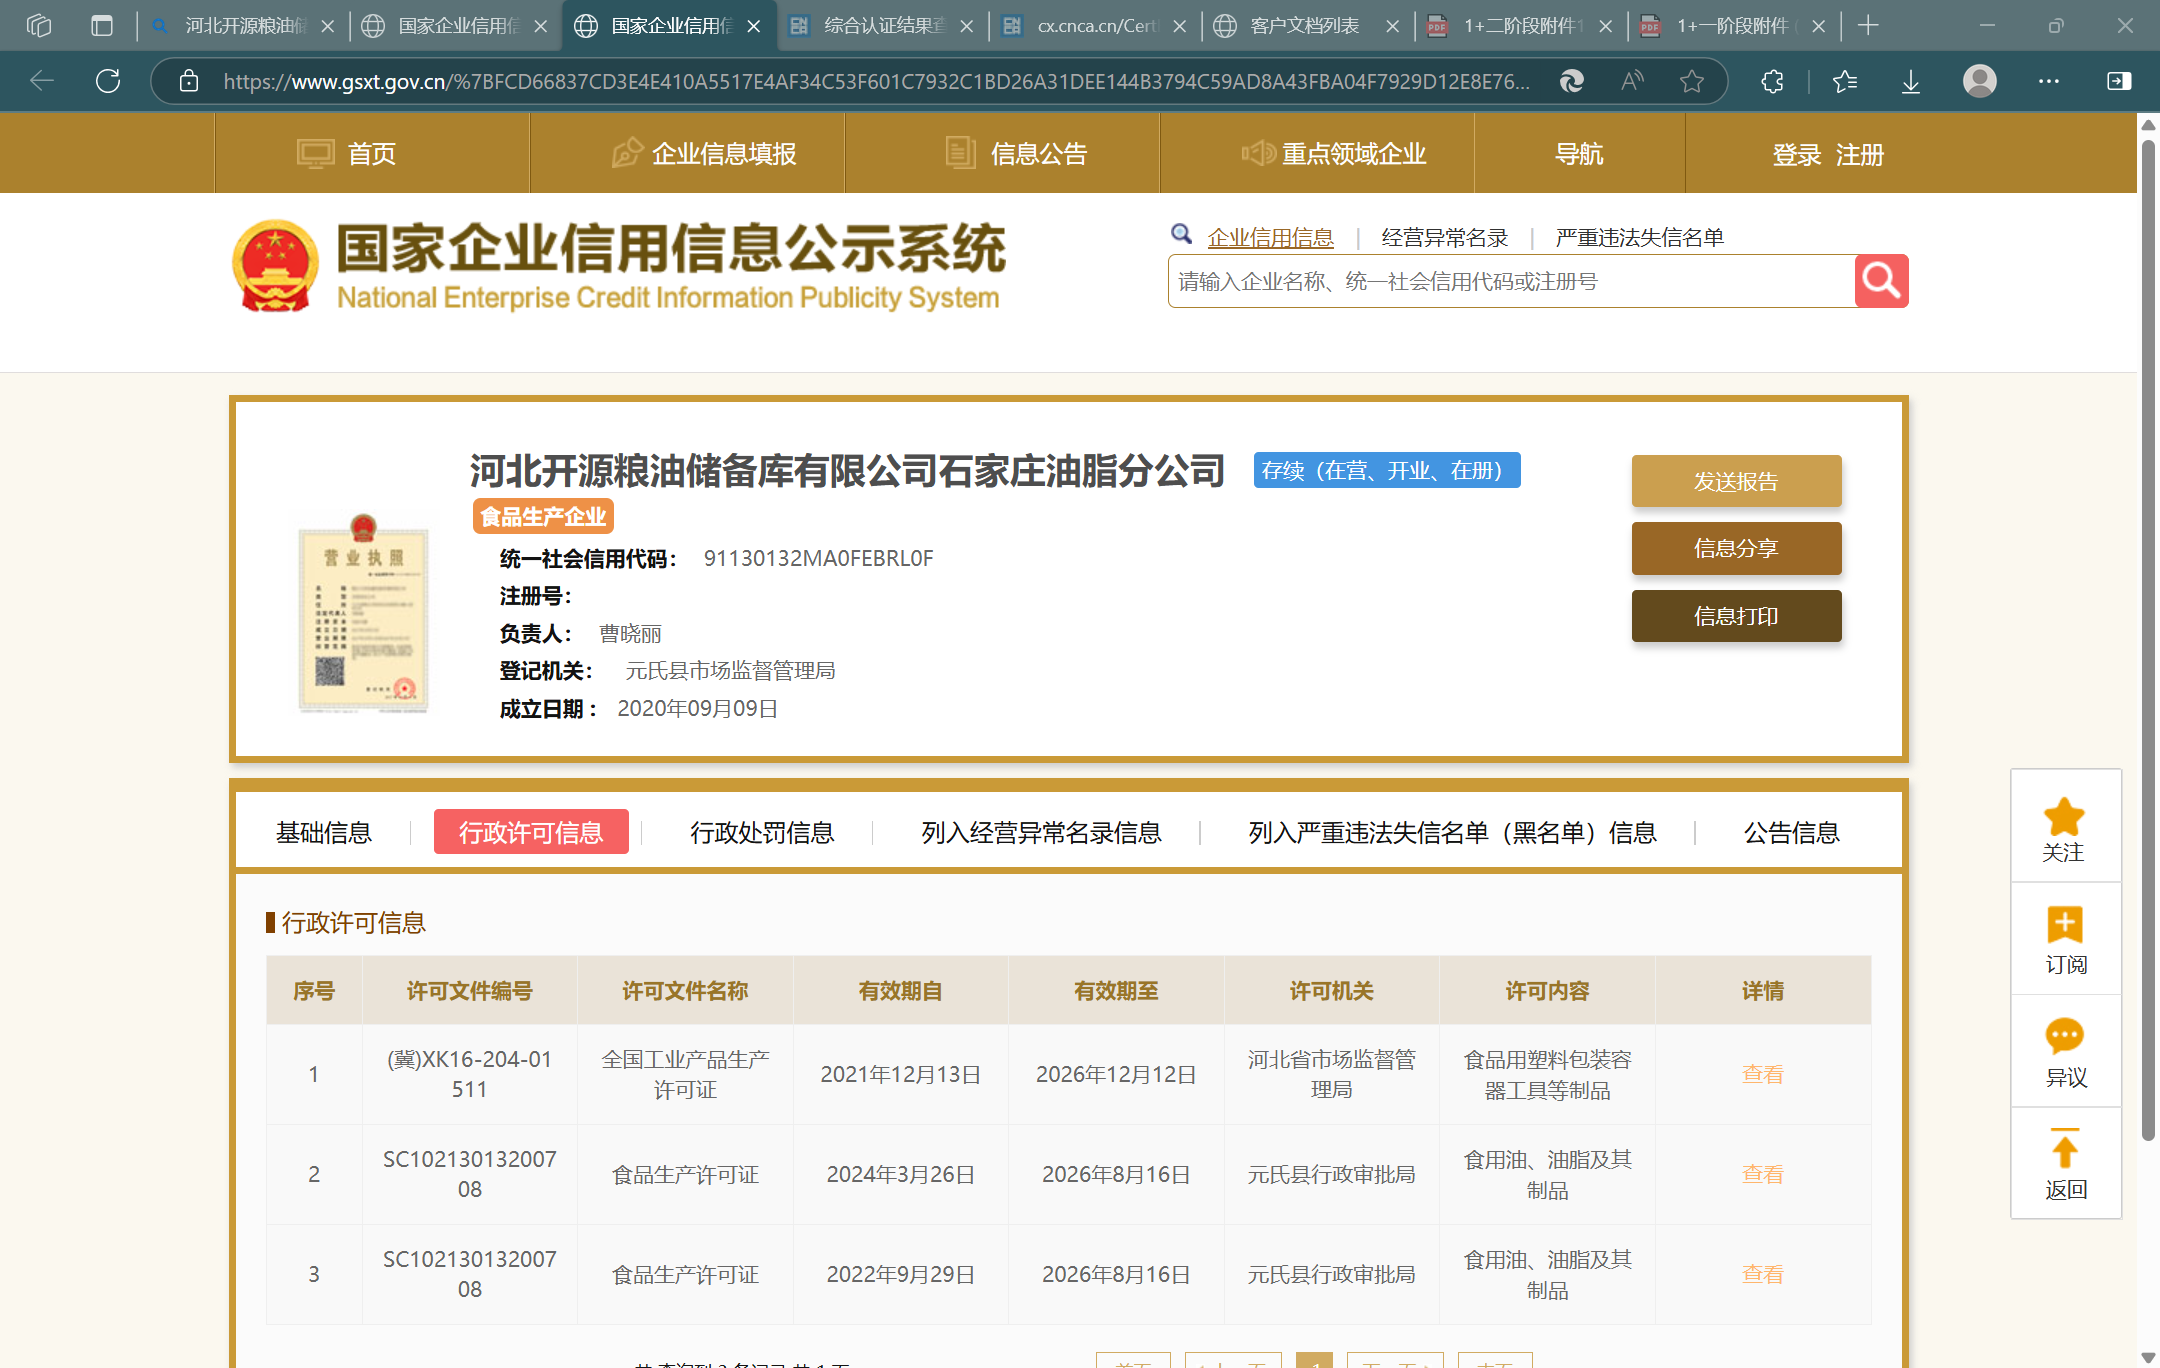Select 企业信息信息 search category

(x=1271, y=237)
